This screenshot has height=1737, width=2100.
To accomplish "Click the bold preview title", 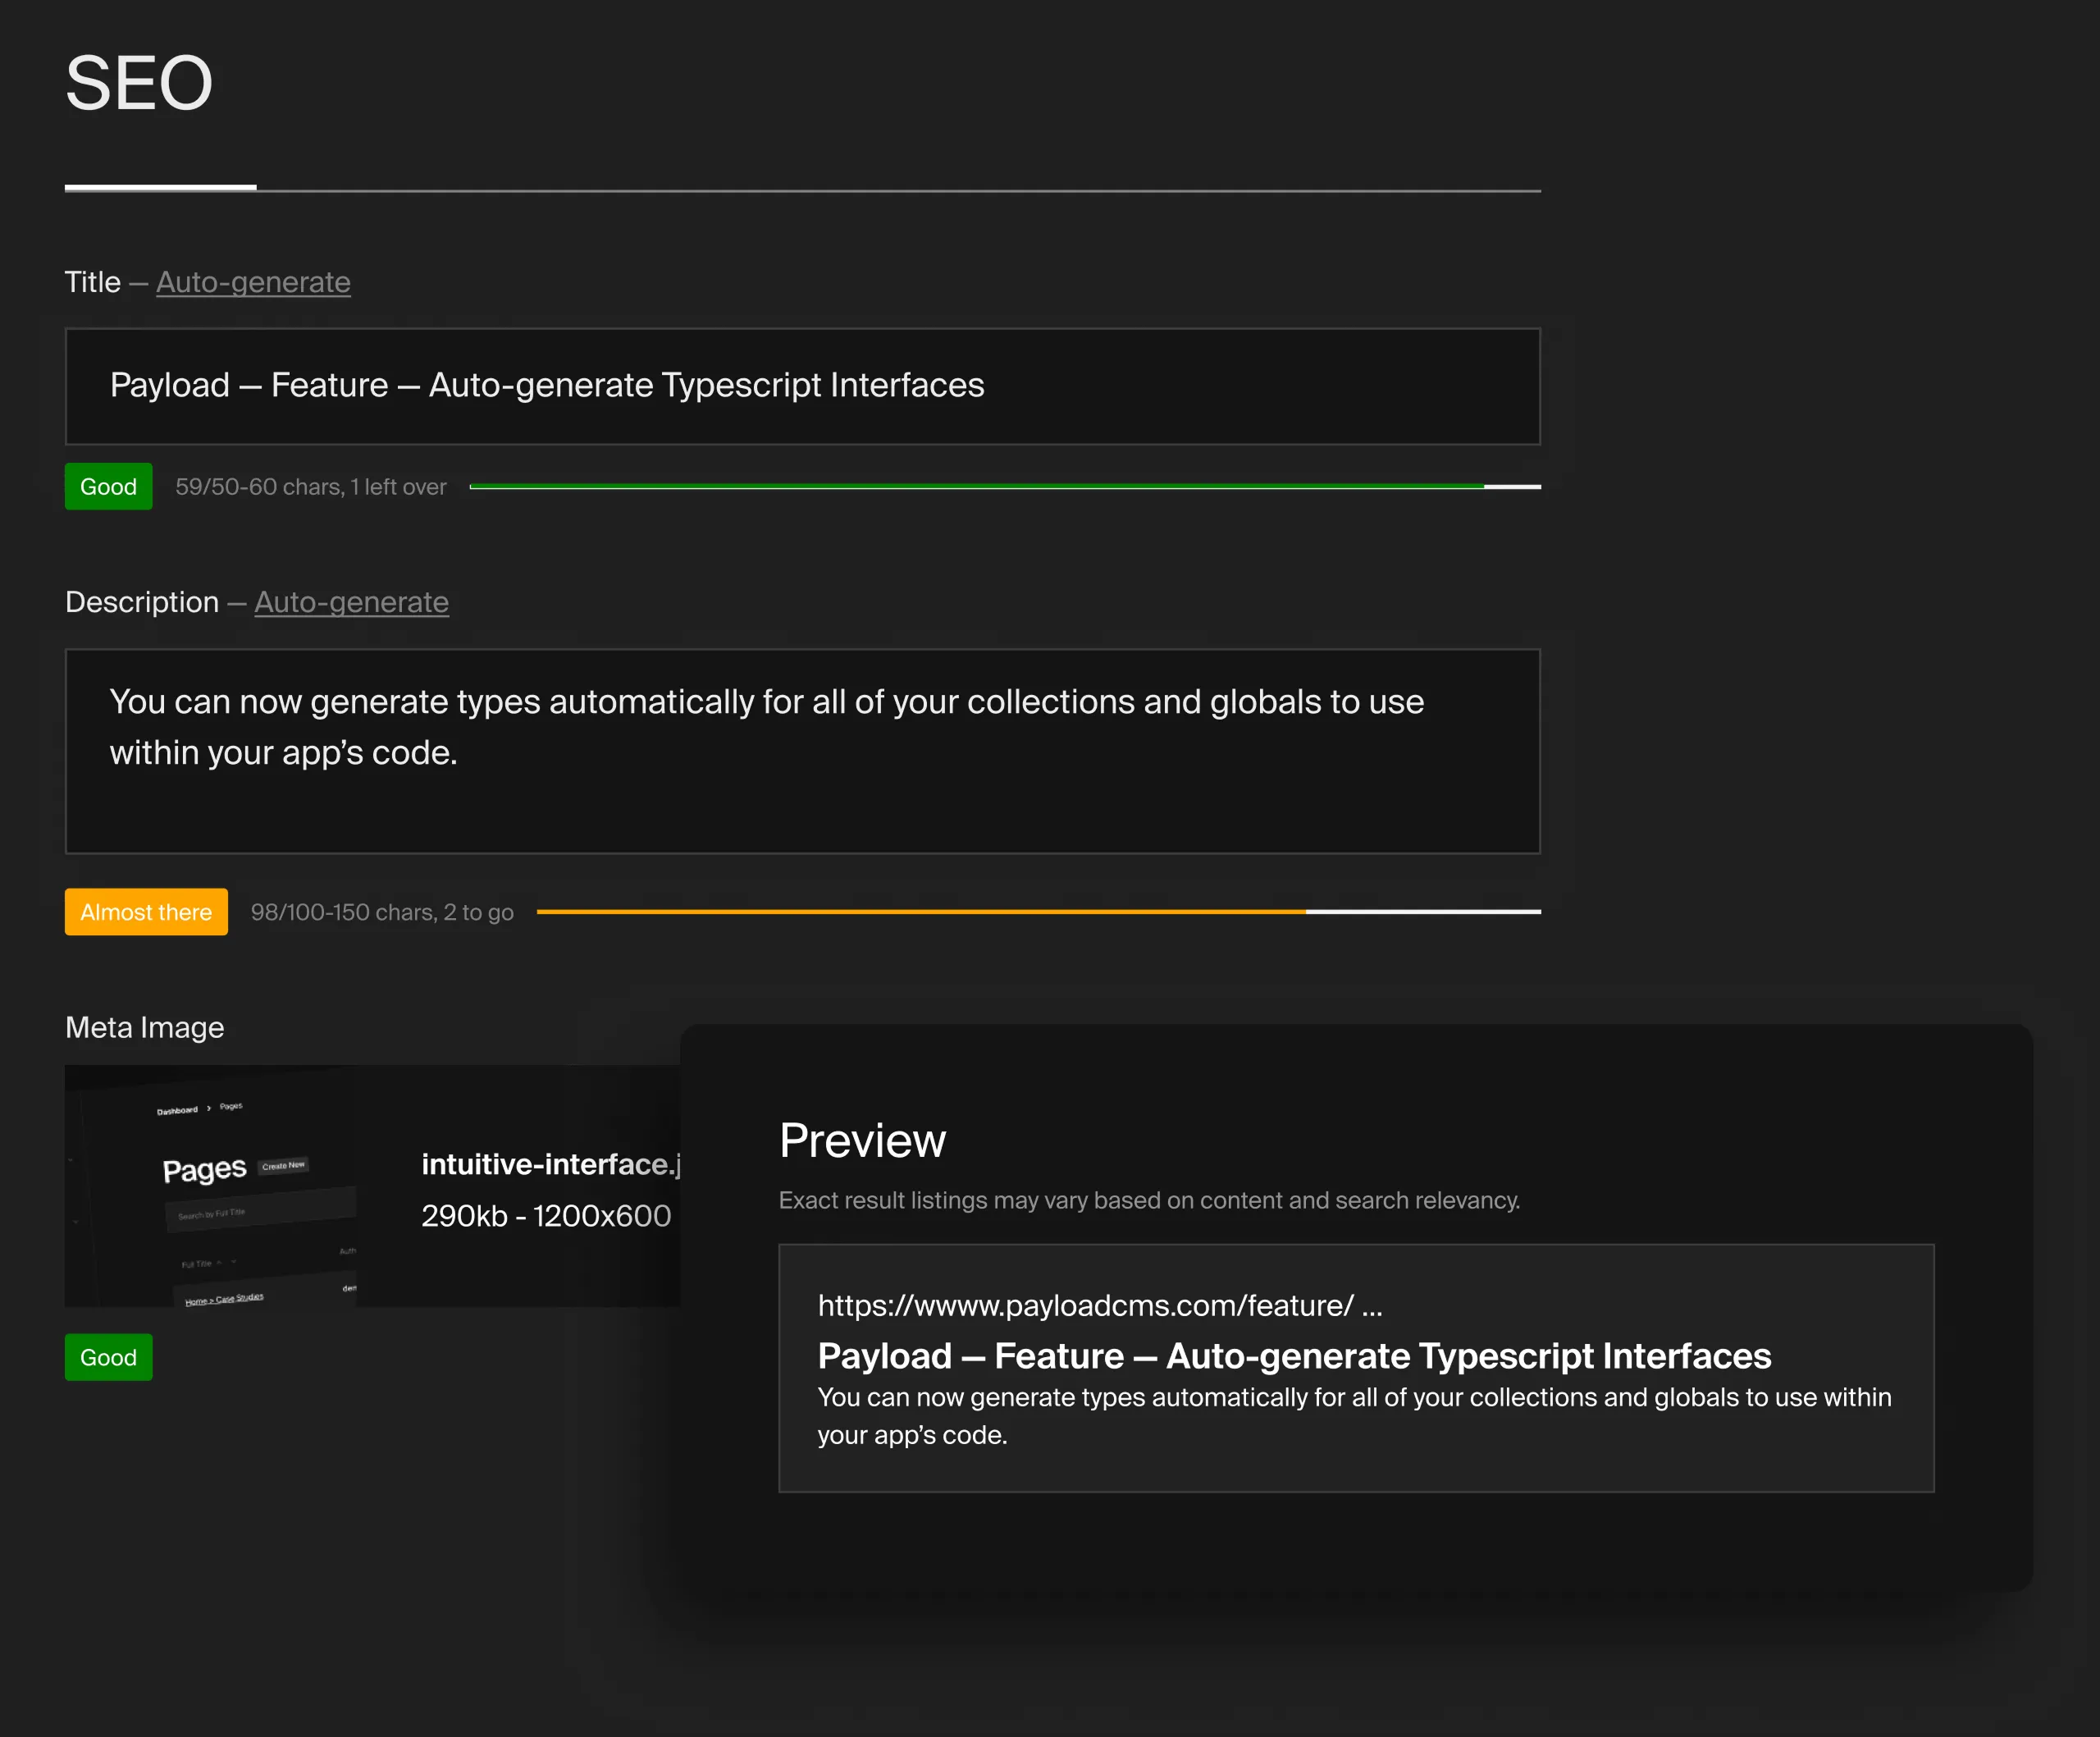I will pos(1294,1356).
